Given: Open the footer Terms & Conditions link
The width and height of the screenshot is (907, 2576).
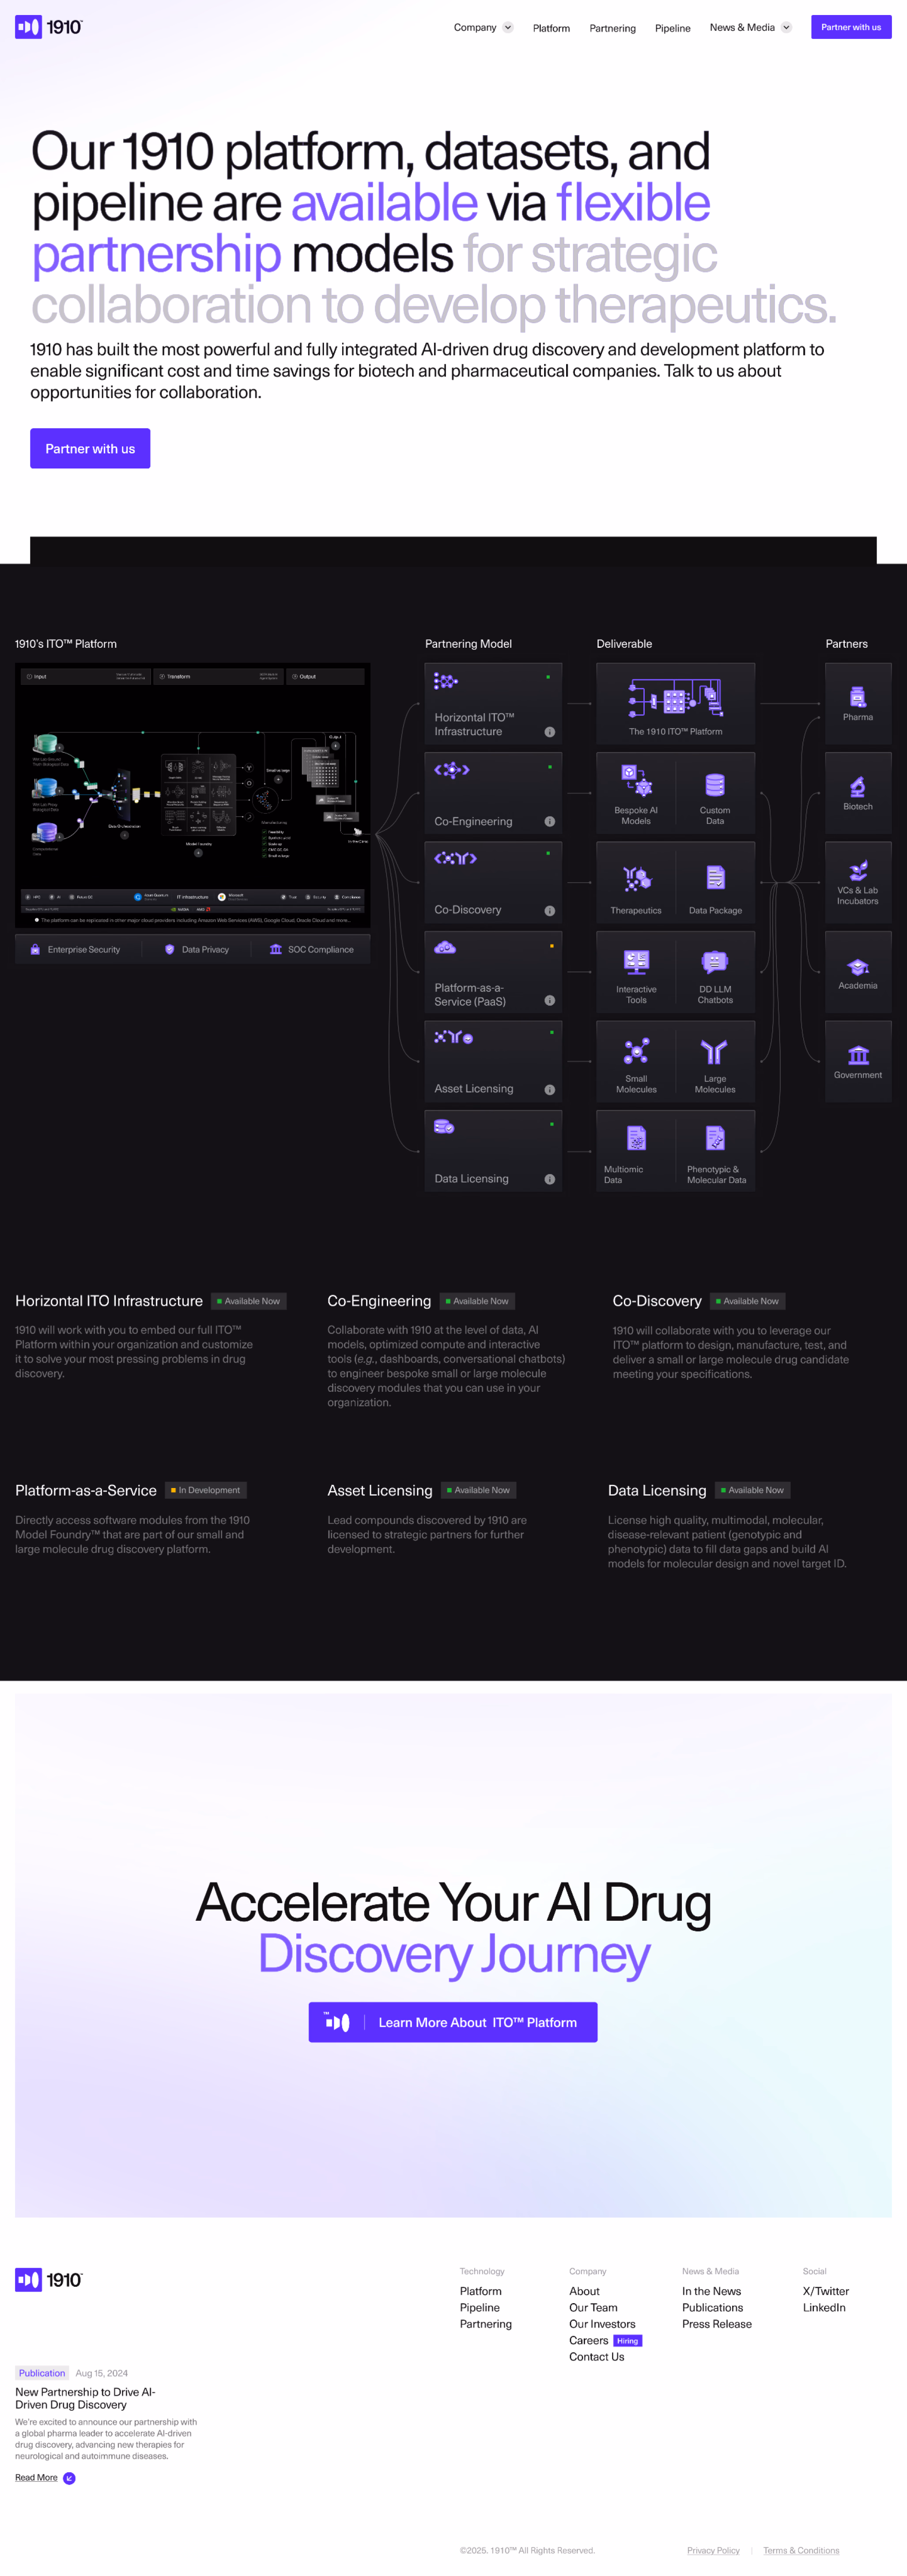Looking at the screenshot, I should tap(801, 2551).
